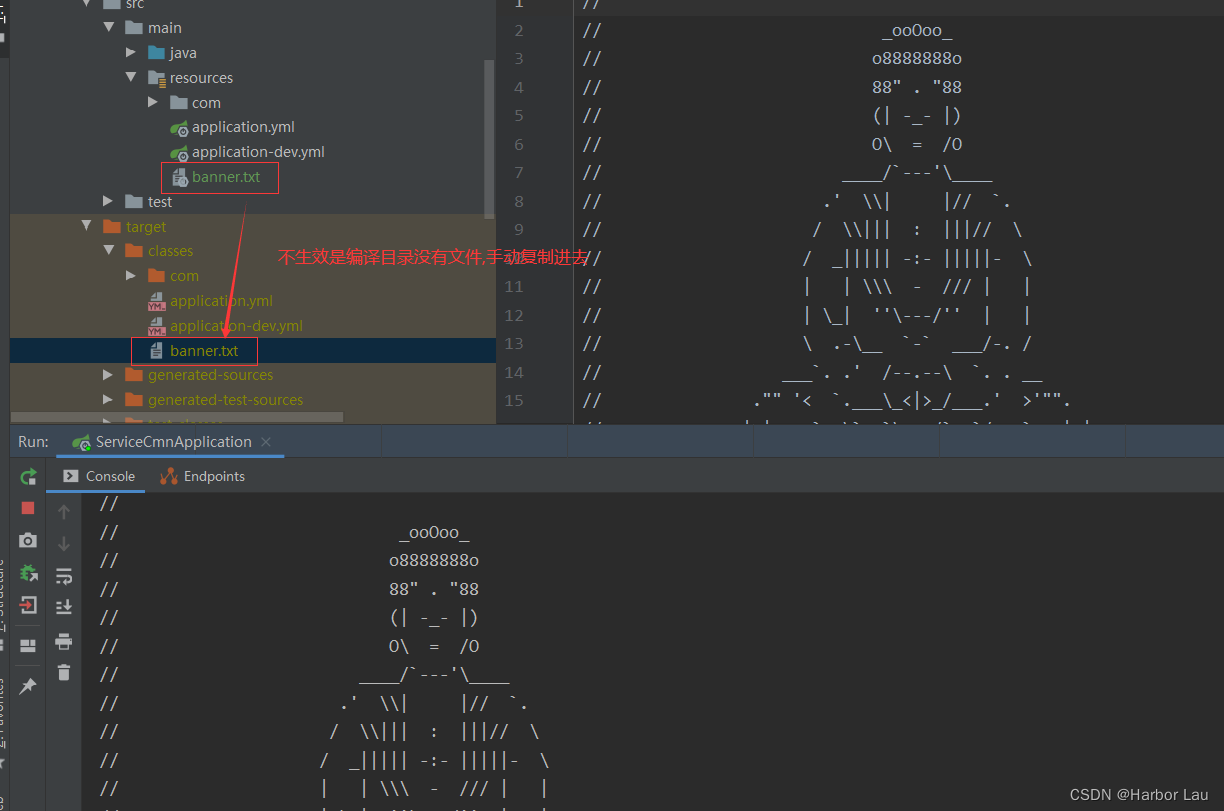Enable soft-wrap in the console
Screen dimensions: 1224x811
point(63,576)
